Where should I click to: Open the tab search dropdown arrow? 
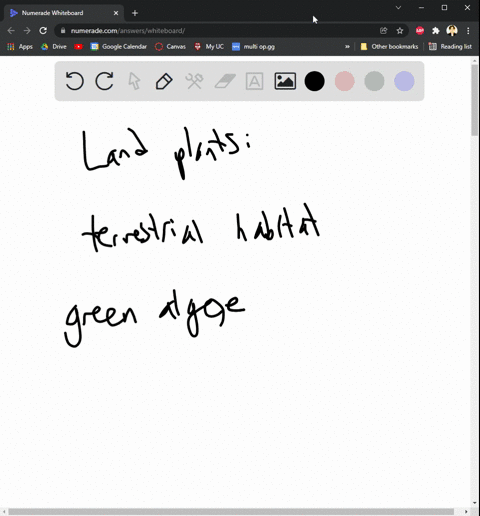[x=398, y=7]
